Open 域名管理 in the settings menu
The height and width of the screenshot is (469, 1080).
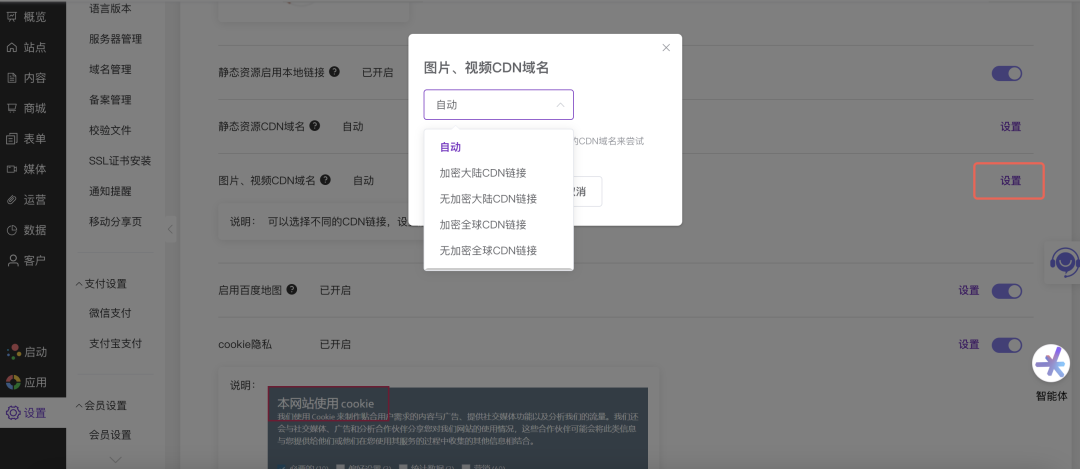[110, 70]
